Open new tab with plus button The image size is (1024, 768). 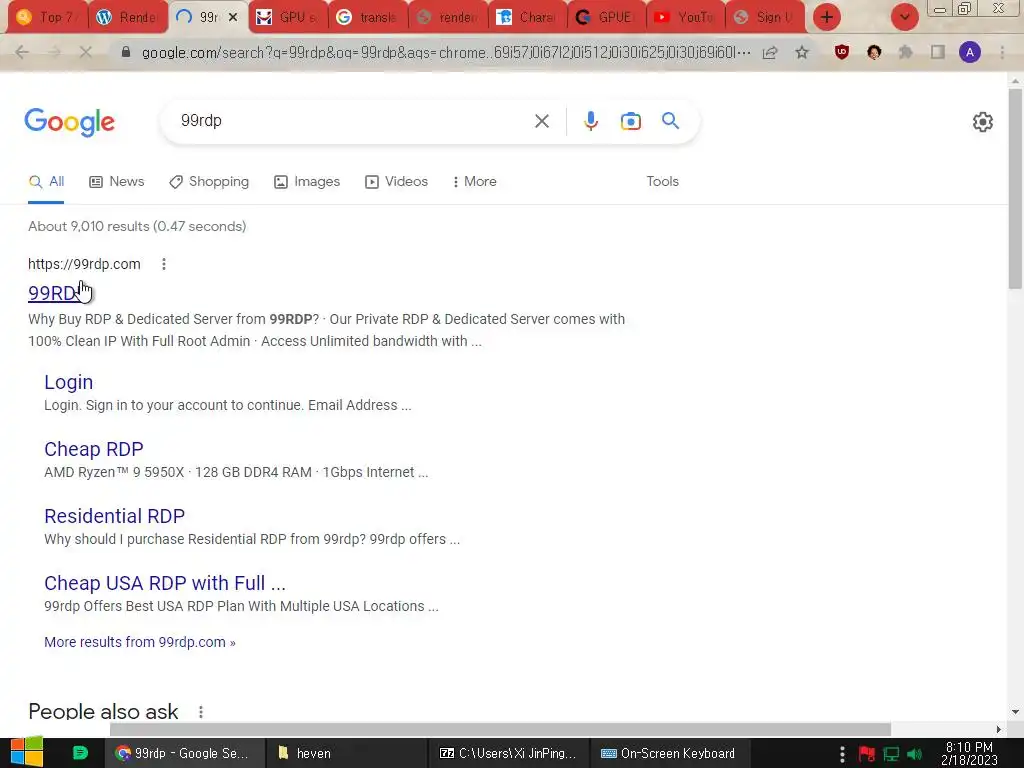coord(827,17)
